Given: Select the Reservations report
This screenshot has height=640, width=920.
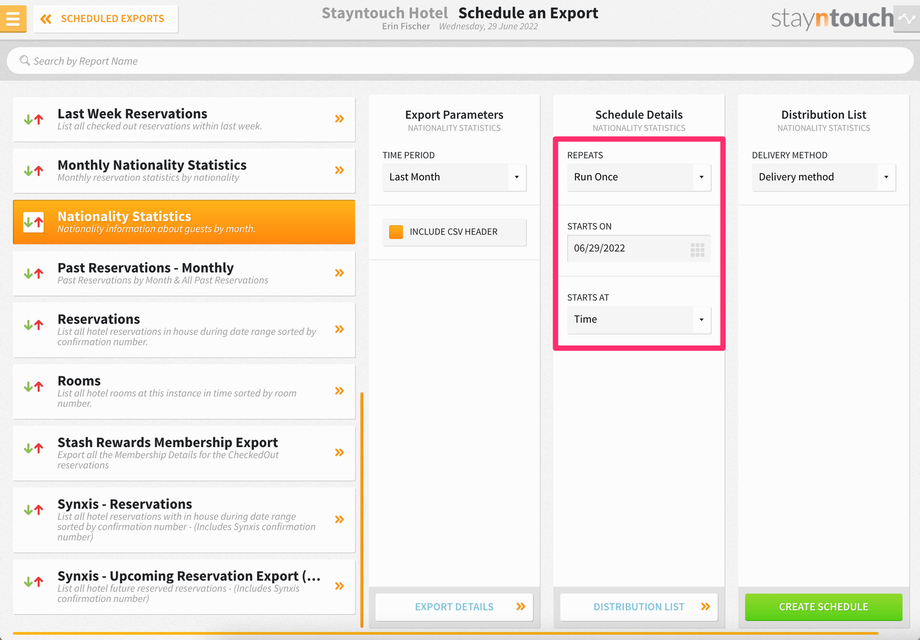Looking at the screenshot, I should 184,330.
